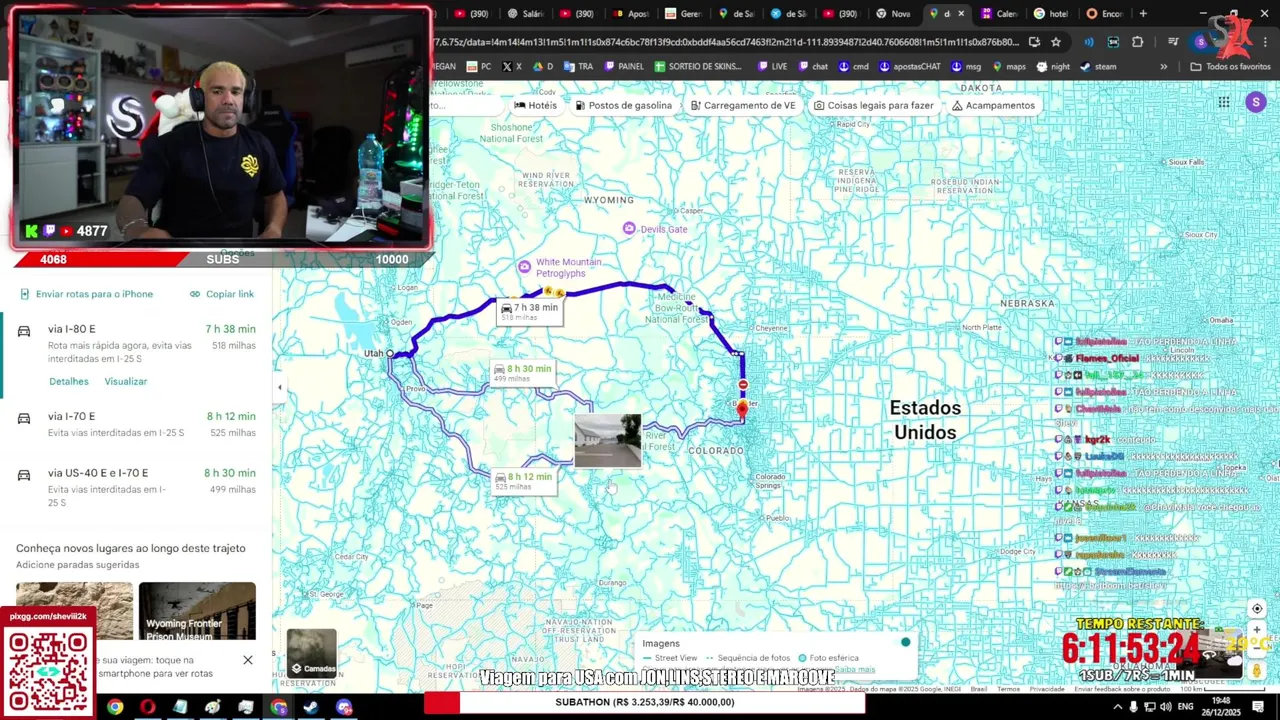Image resolution: width=1280 pixels, height=720 pixels.
Task: Click the 7 h 38 min route label on map
Action: tap(529, 311)
